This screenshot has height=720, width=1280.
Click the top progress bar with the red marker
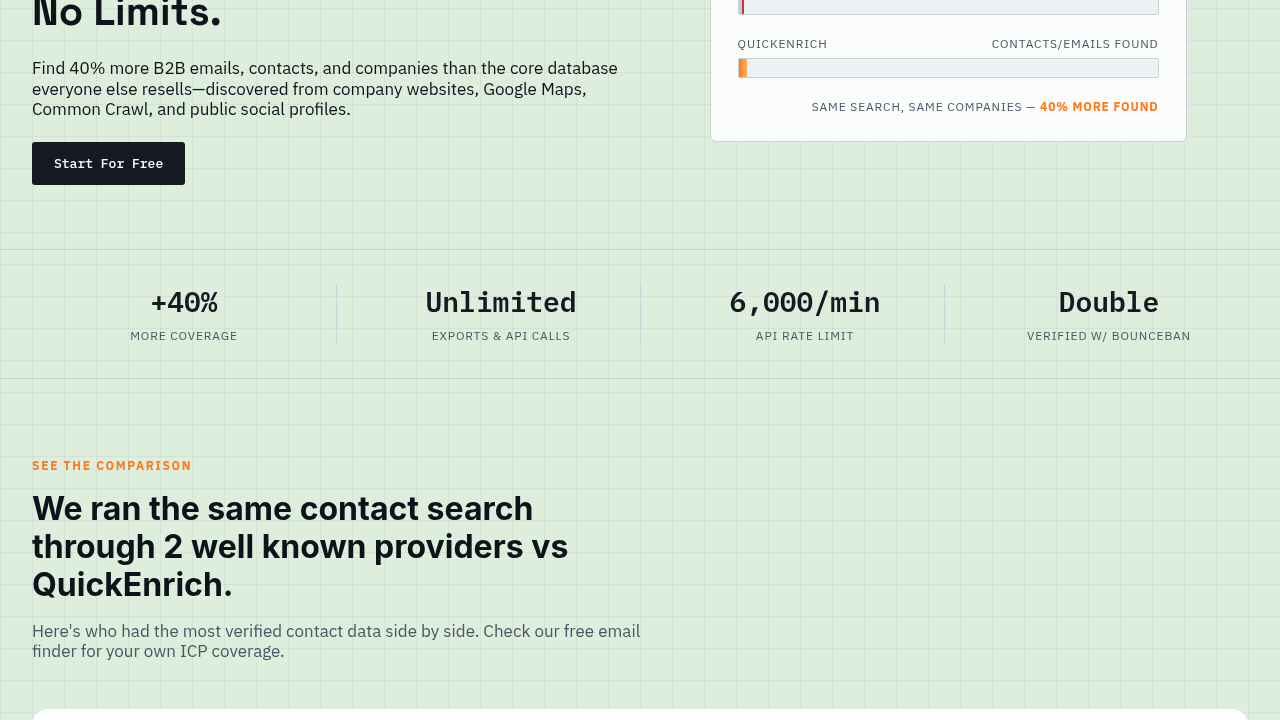point(948,7)
